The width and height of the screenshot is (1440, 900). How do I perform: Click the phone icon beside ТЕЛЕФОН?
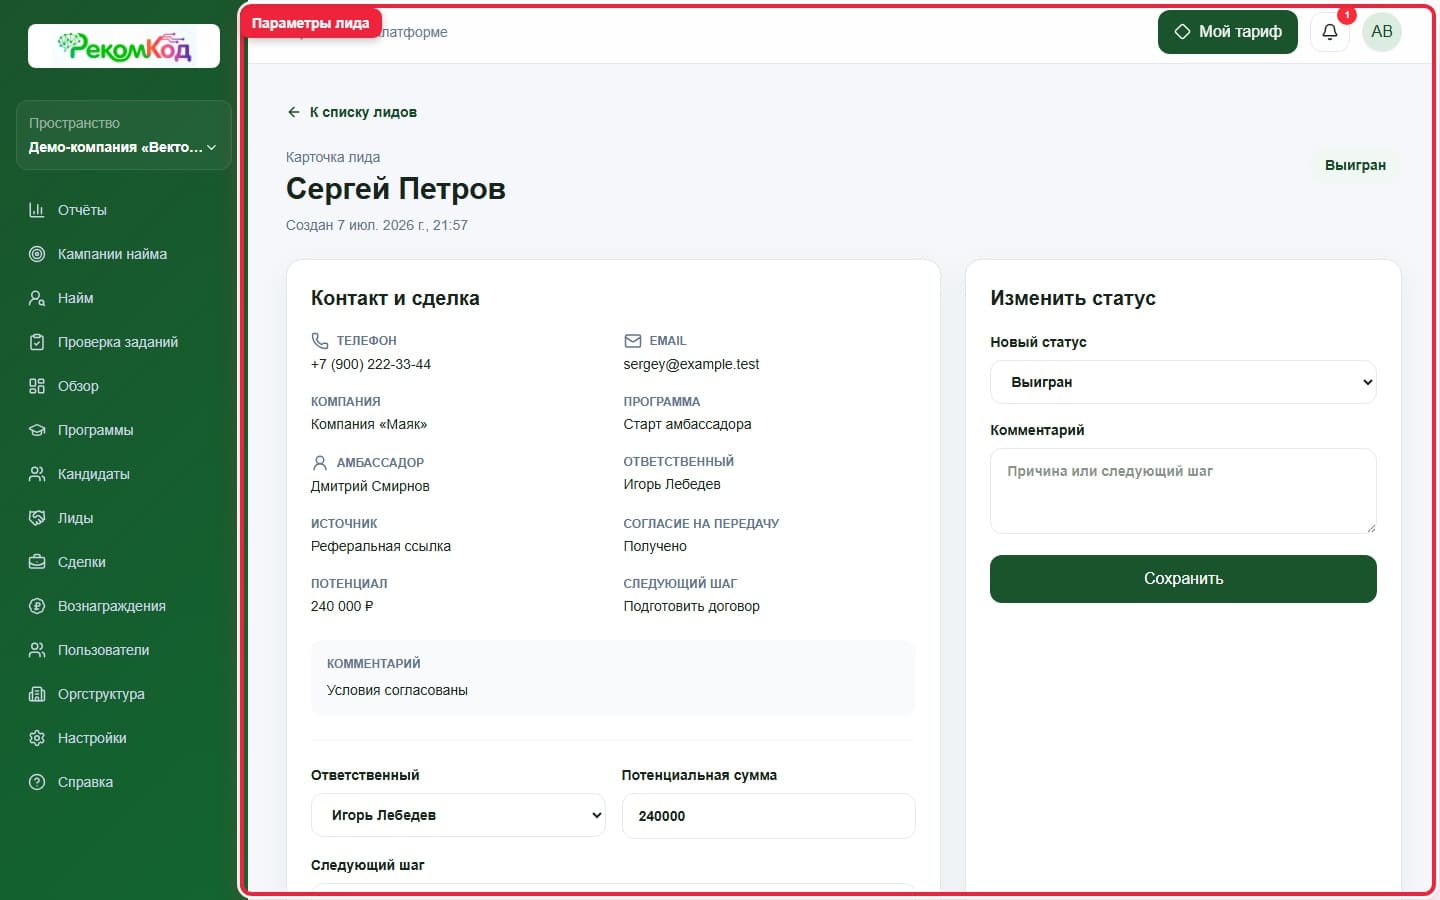pyautogui.click(x=320, y=341)
